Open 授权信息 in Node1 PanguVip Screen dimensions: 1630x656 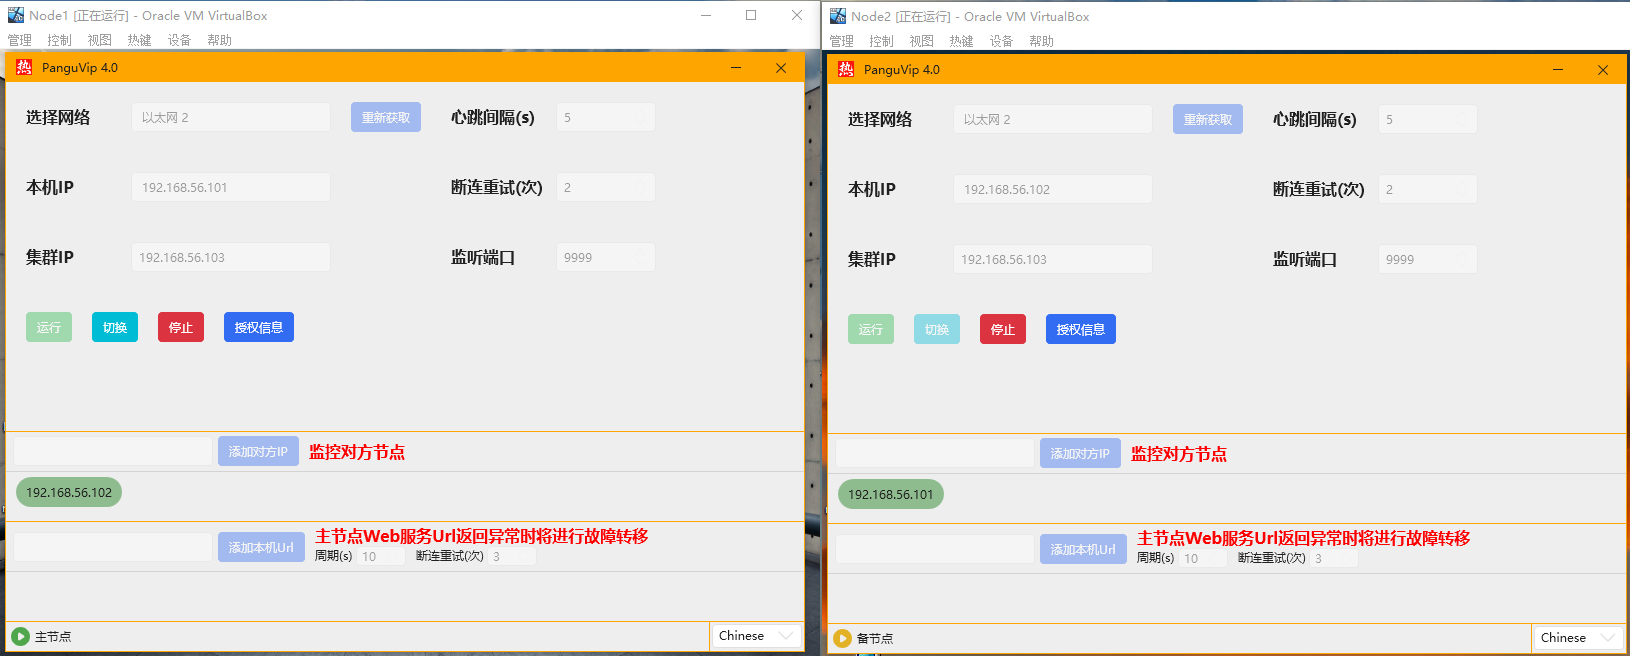tap(259, 327)
